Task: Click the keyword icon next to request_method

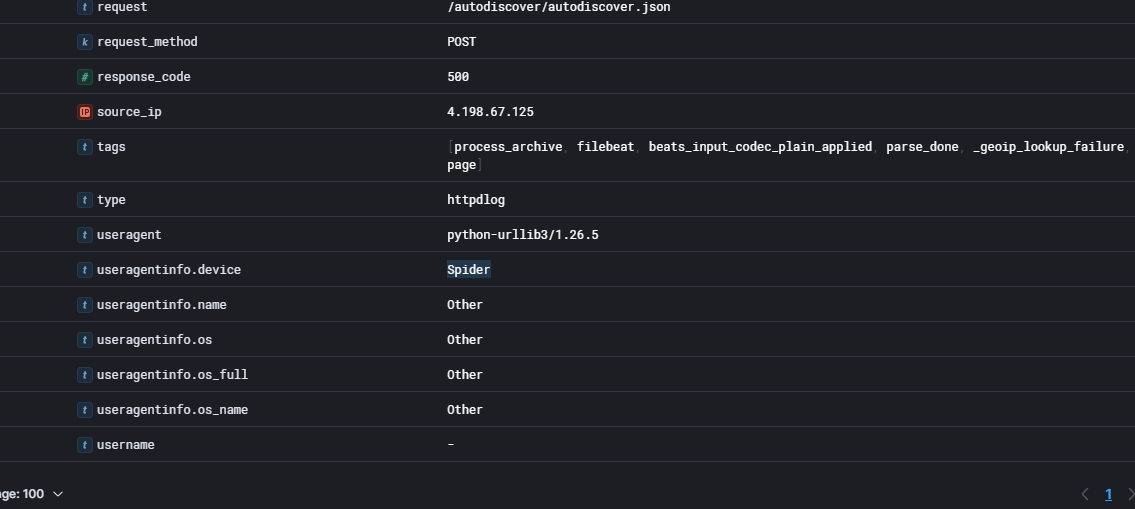Action: tap(85, 42)
